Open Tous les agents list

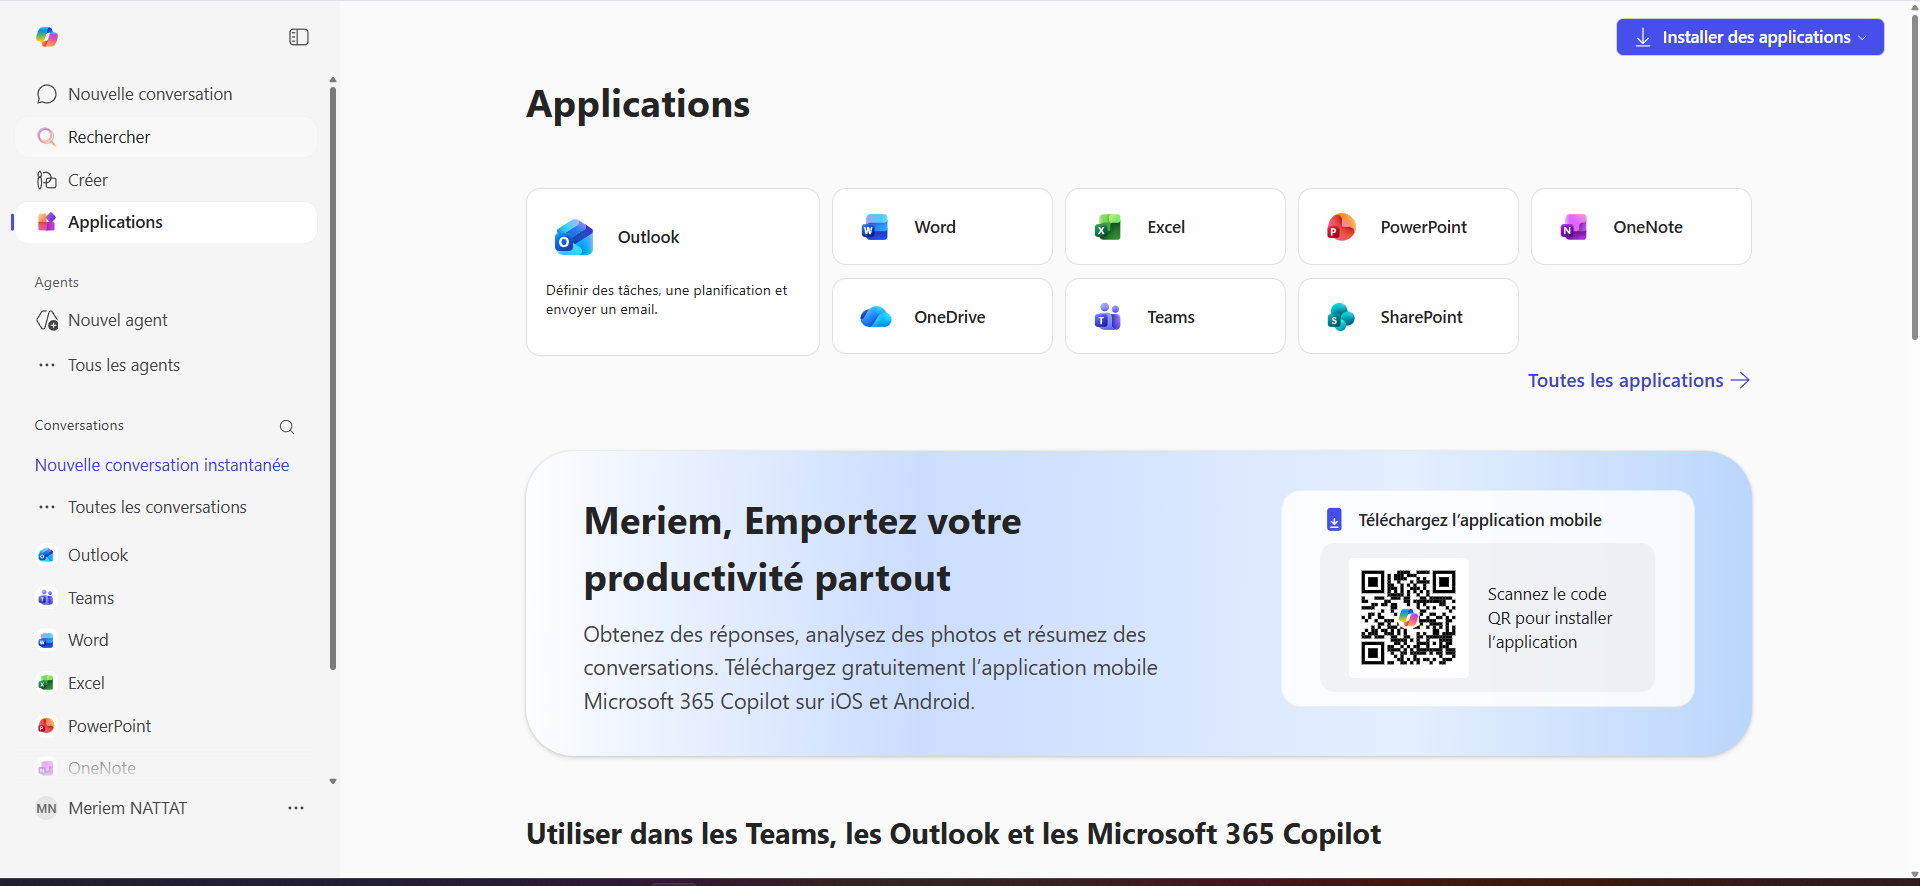click(x=124, y=365)
